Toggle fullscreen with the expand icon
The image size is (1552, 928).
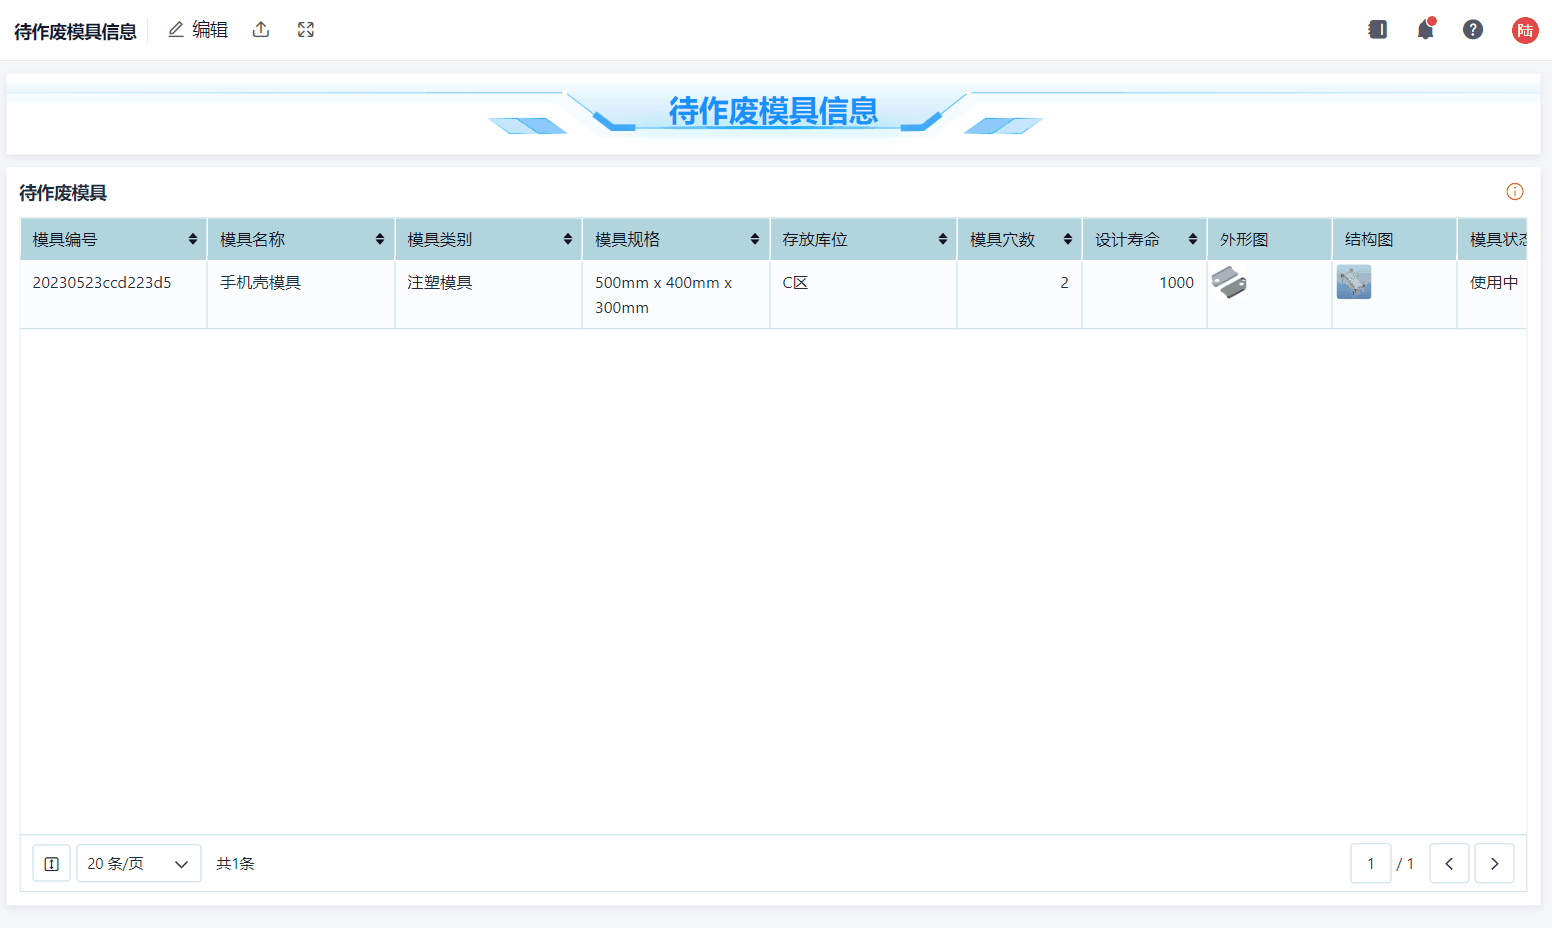pyautogui.click(x=306, y=30)
